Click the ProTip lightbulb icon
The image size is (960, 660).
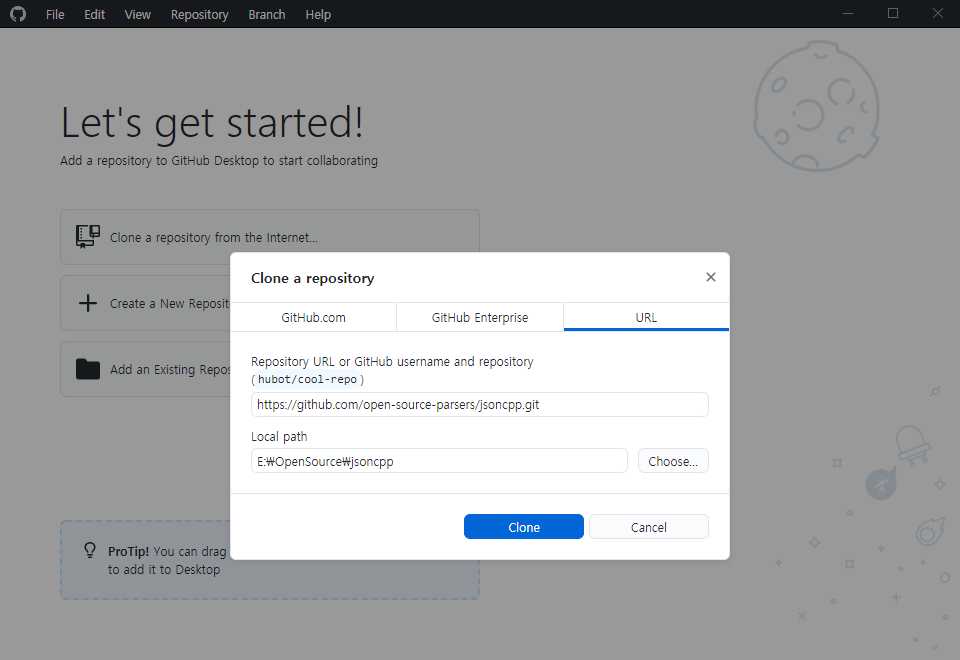point(90,550)
